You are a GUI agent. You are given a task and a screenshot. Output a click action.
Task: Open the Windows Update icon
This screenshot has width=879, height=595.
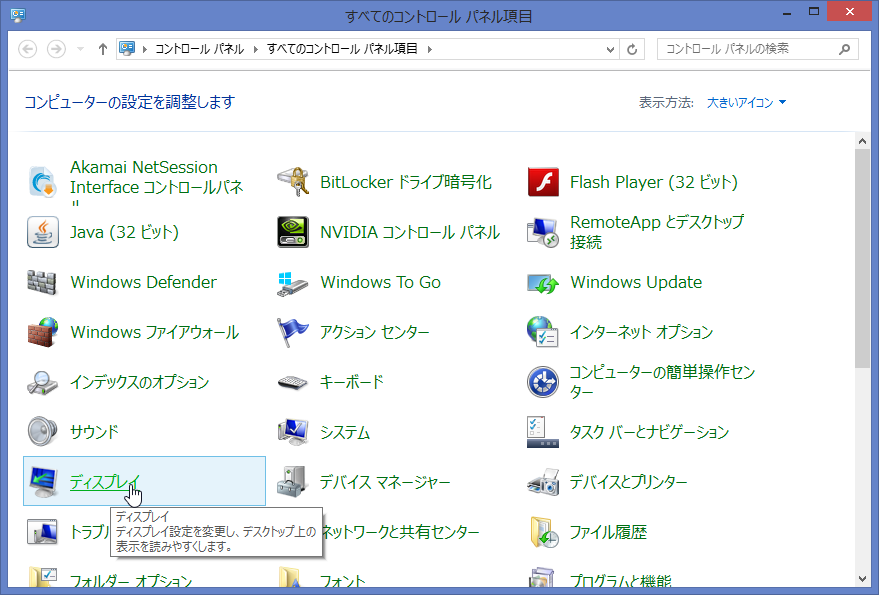(543, 282)
